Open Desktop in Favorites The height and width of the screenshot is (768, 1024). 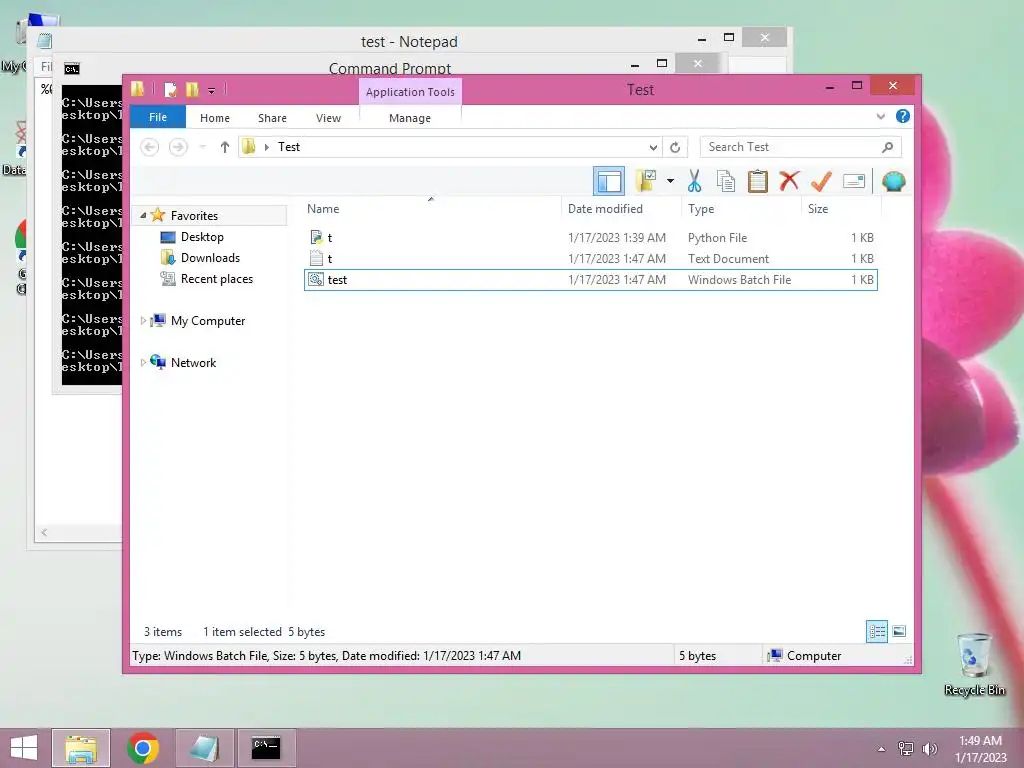pos(202,236)
